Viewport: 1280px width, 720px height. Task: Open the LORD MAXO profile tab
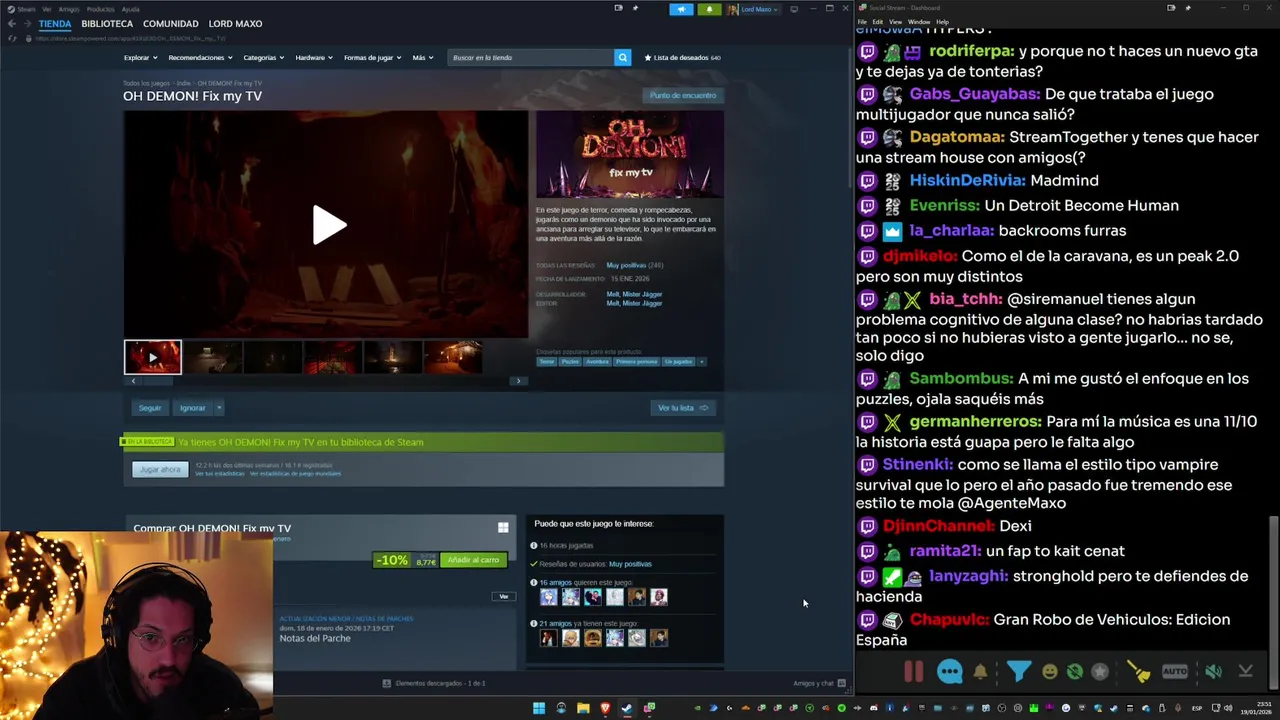tap(235, 23)
